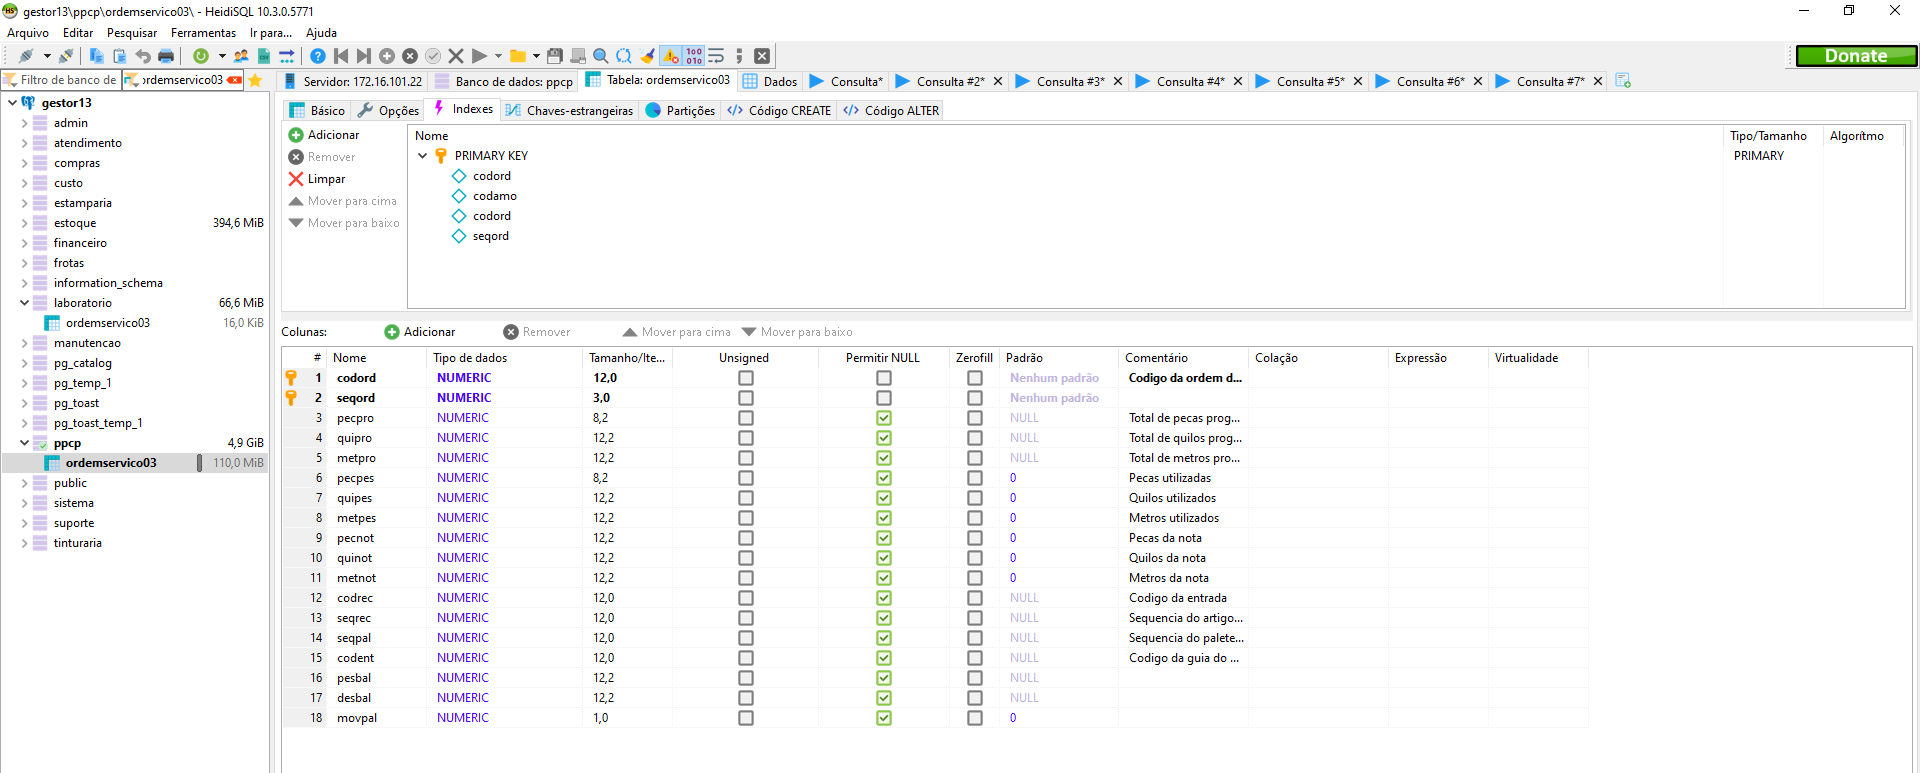Open the Ferramentas menu
Screen dimensions: 1920x773
(x=203, y=33)
